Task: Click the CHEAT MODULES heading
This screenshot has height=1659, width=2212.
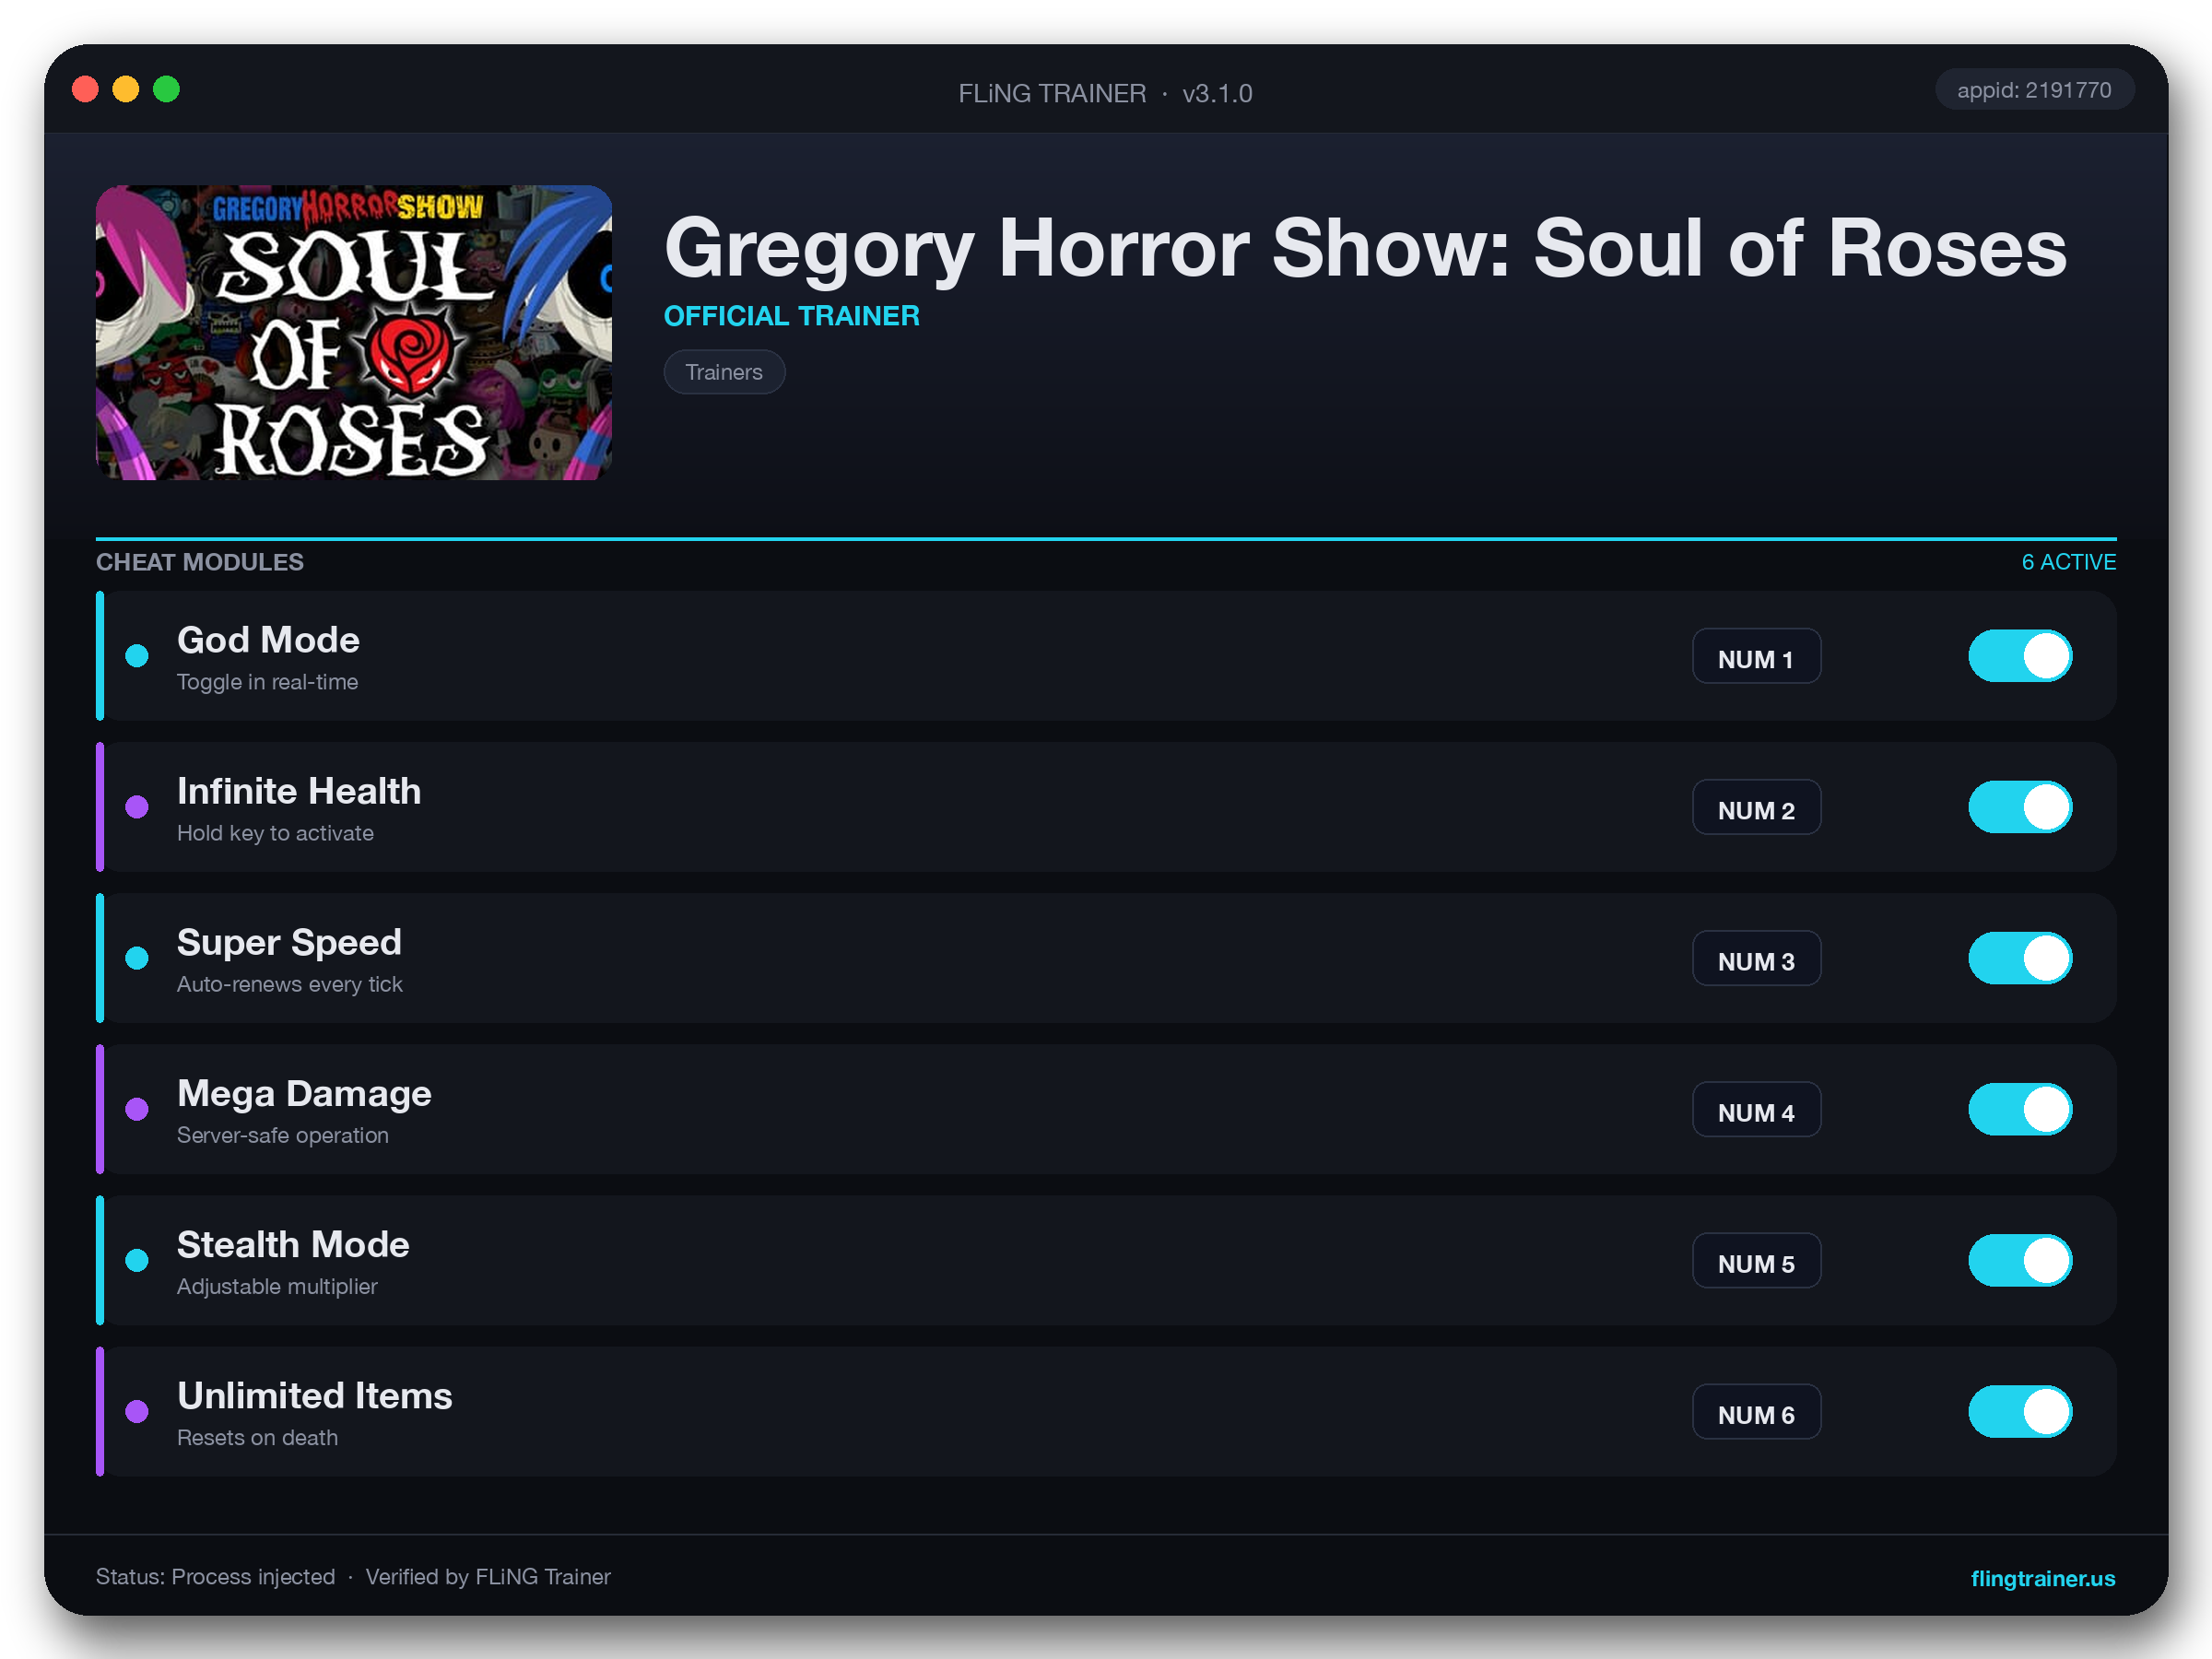Action: point(200,562)
